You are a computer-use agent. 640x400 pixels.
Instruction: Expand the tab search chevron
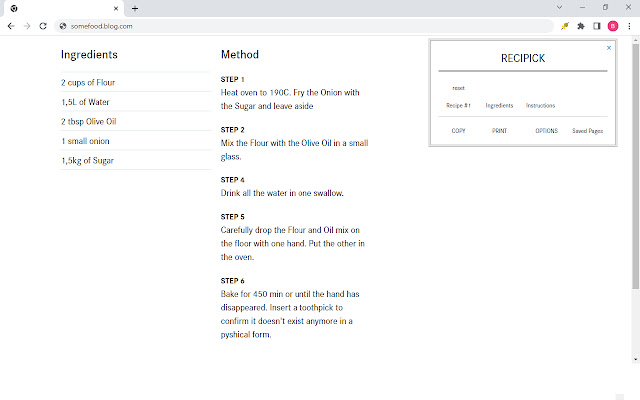click(x=559, y=7)
